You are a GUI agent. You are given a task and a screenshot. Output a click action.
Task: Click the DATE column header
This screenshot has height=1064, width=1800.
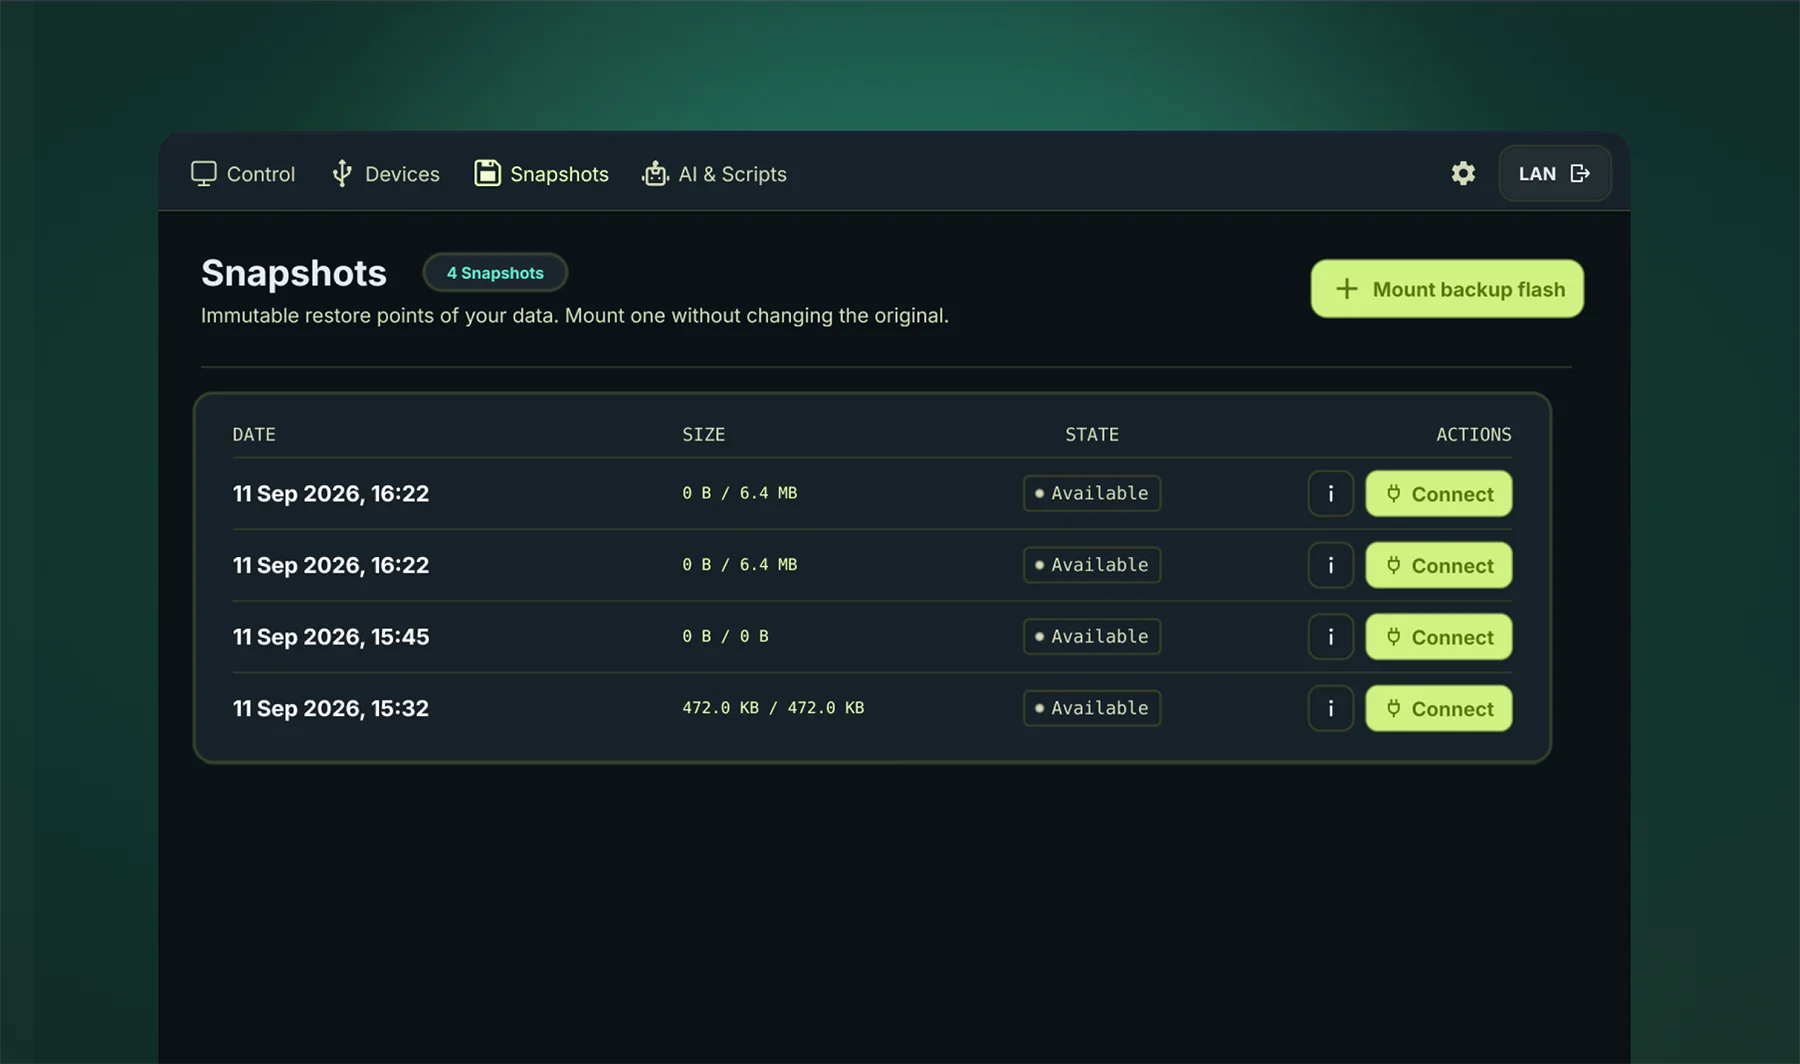click(254, 434)
